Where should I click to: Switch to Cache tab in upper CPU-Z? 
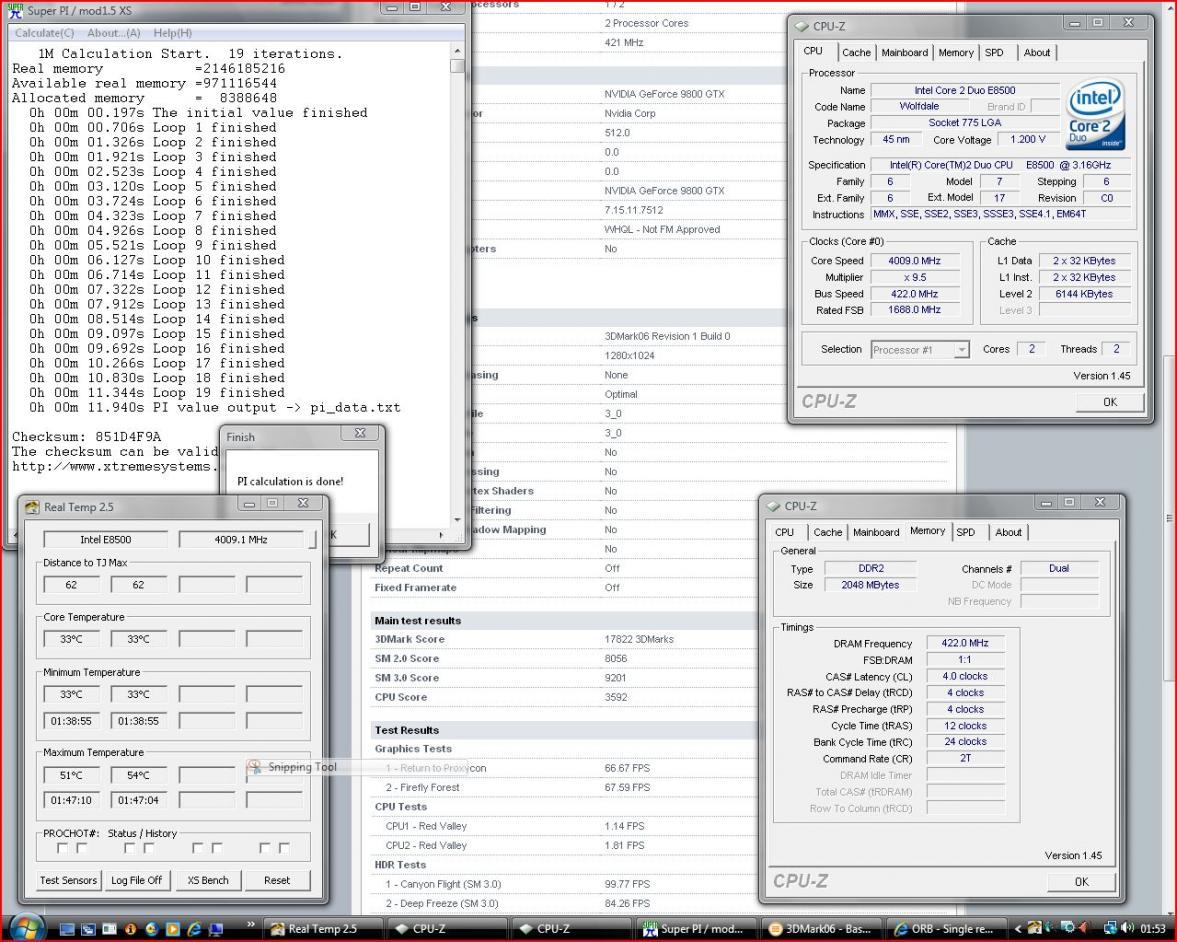tap(856, 53)
